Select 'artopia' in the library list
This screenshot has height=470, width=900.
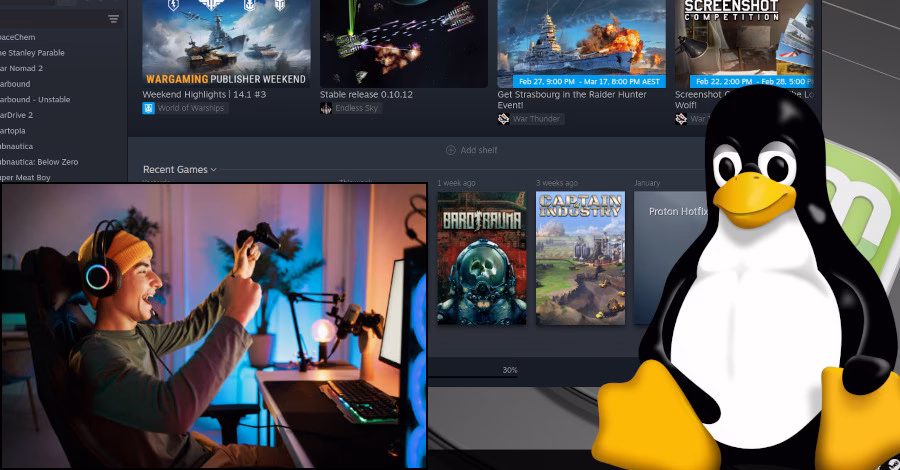[x=13, y=131]
